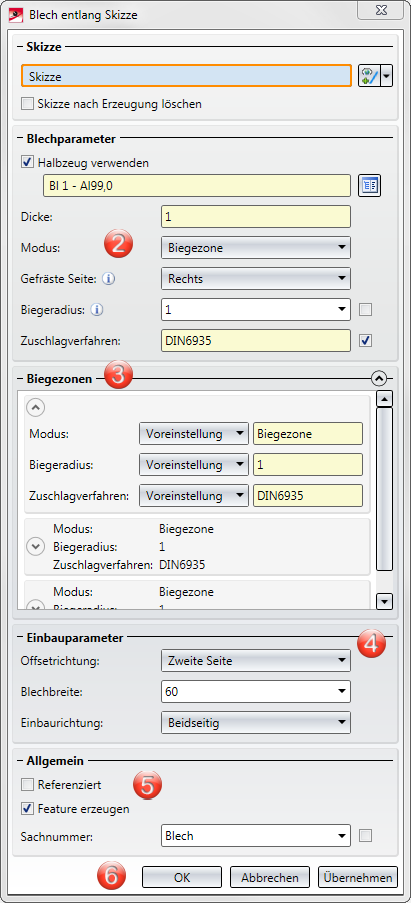Screen dimensions: 411x903
Task: Click the info icon next to Gefräste Seite
Action: (x=108, y=279)
